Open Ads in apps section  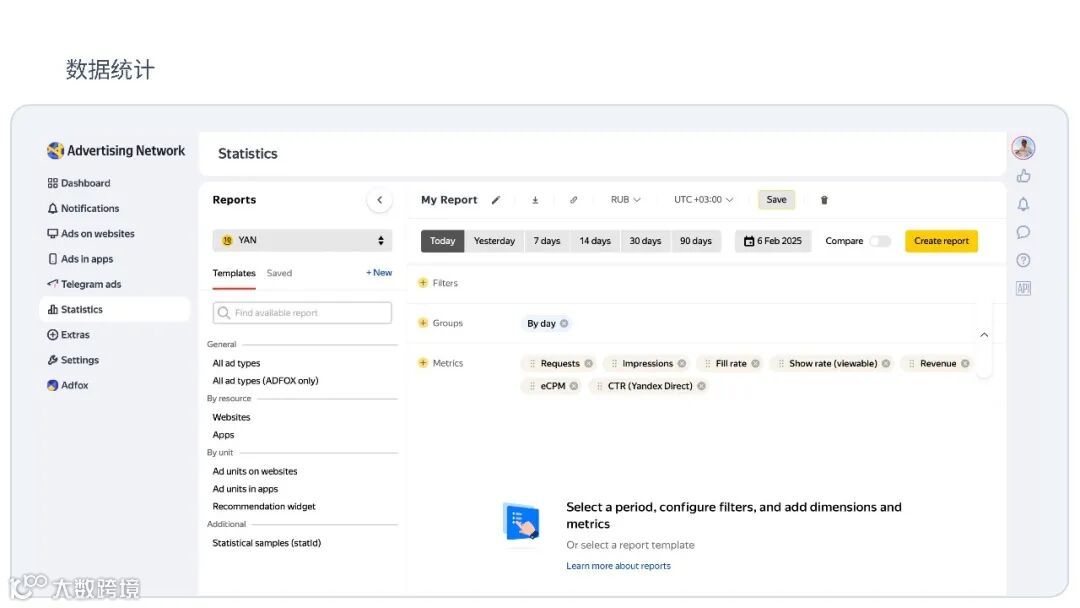point(80,259)
